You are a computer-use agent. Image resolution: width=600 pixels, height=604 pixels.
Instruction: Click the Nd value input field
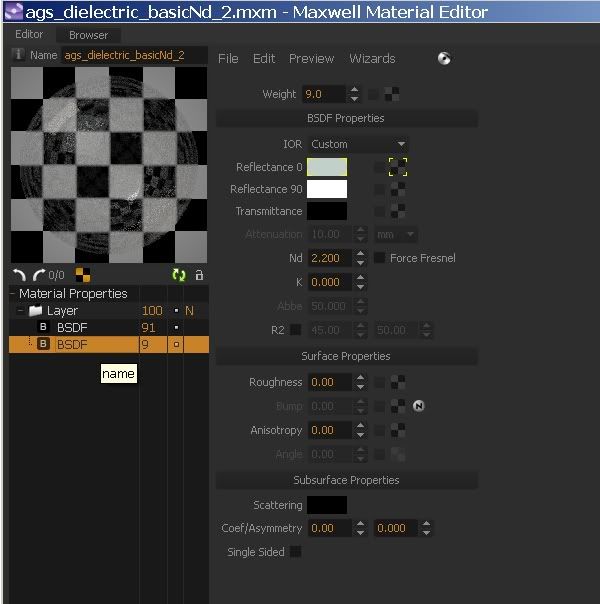pos(328,258)
